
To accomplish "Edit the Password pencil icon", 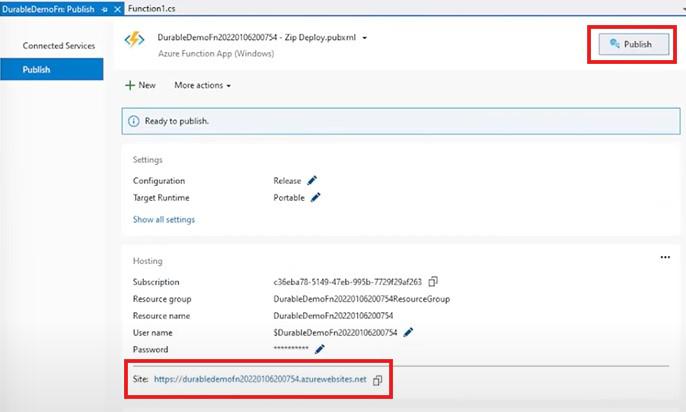I will (320, 349).
